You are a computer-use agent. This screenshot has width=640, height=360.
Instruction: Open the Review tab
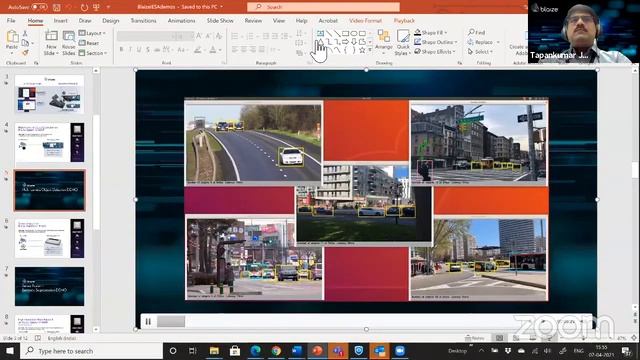[x=253, y=20]
